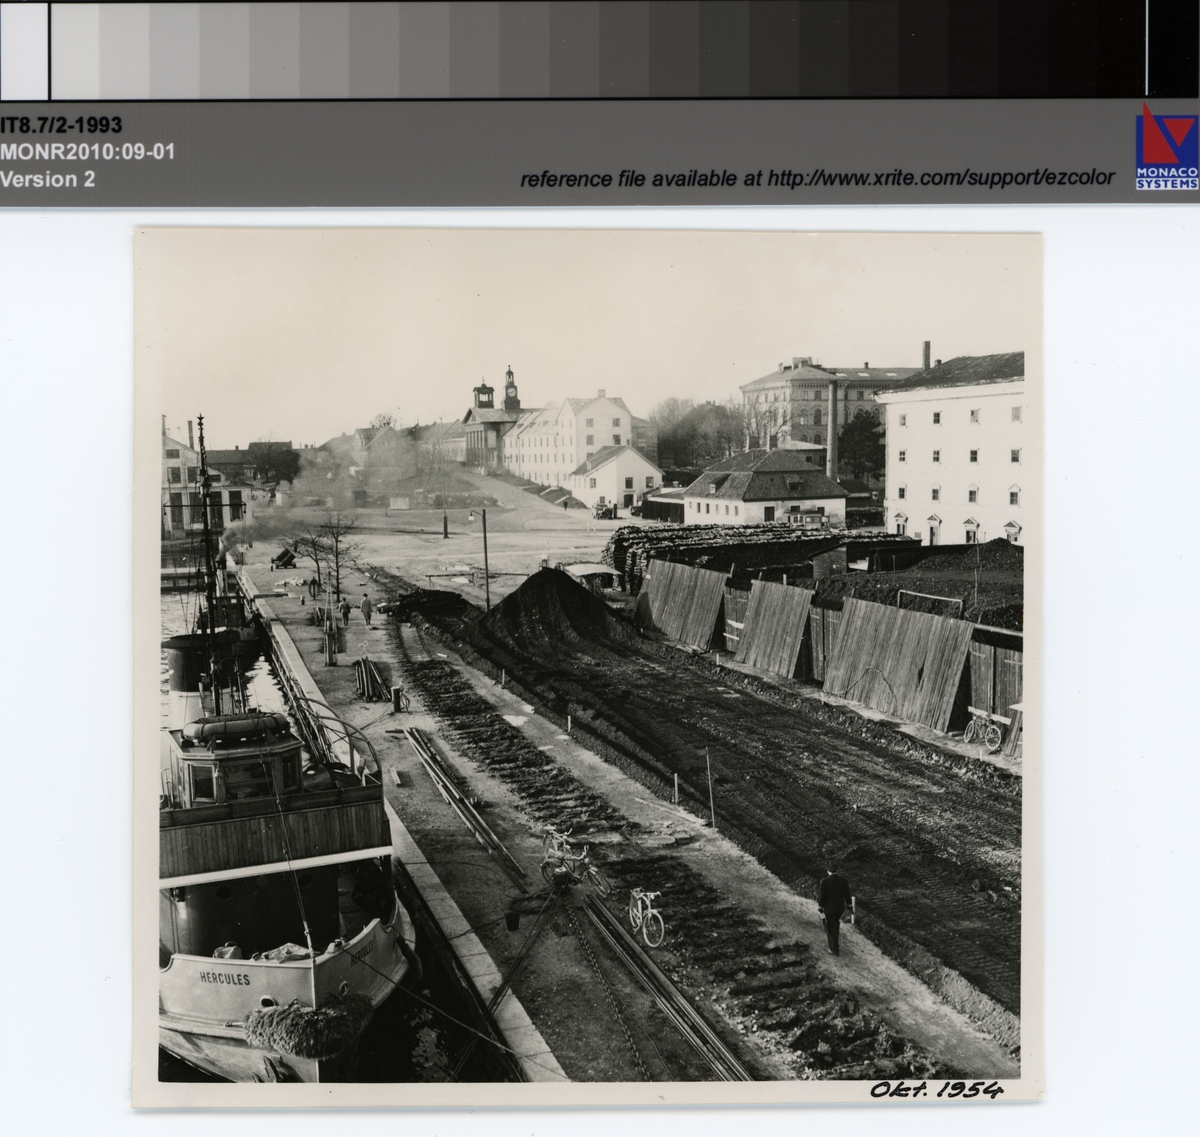Click the HERCULES name on the ship's stern

(225, 979)
